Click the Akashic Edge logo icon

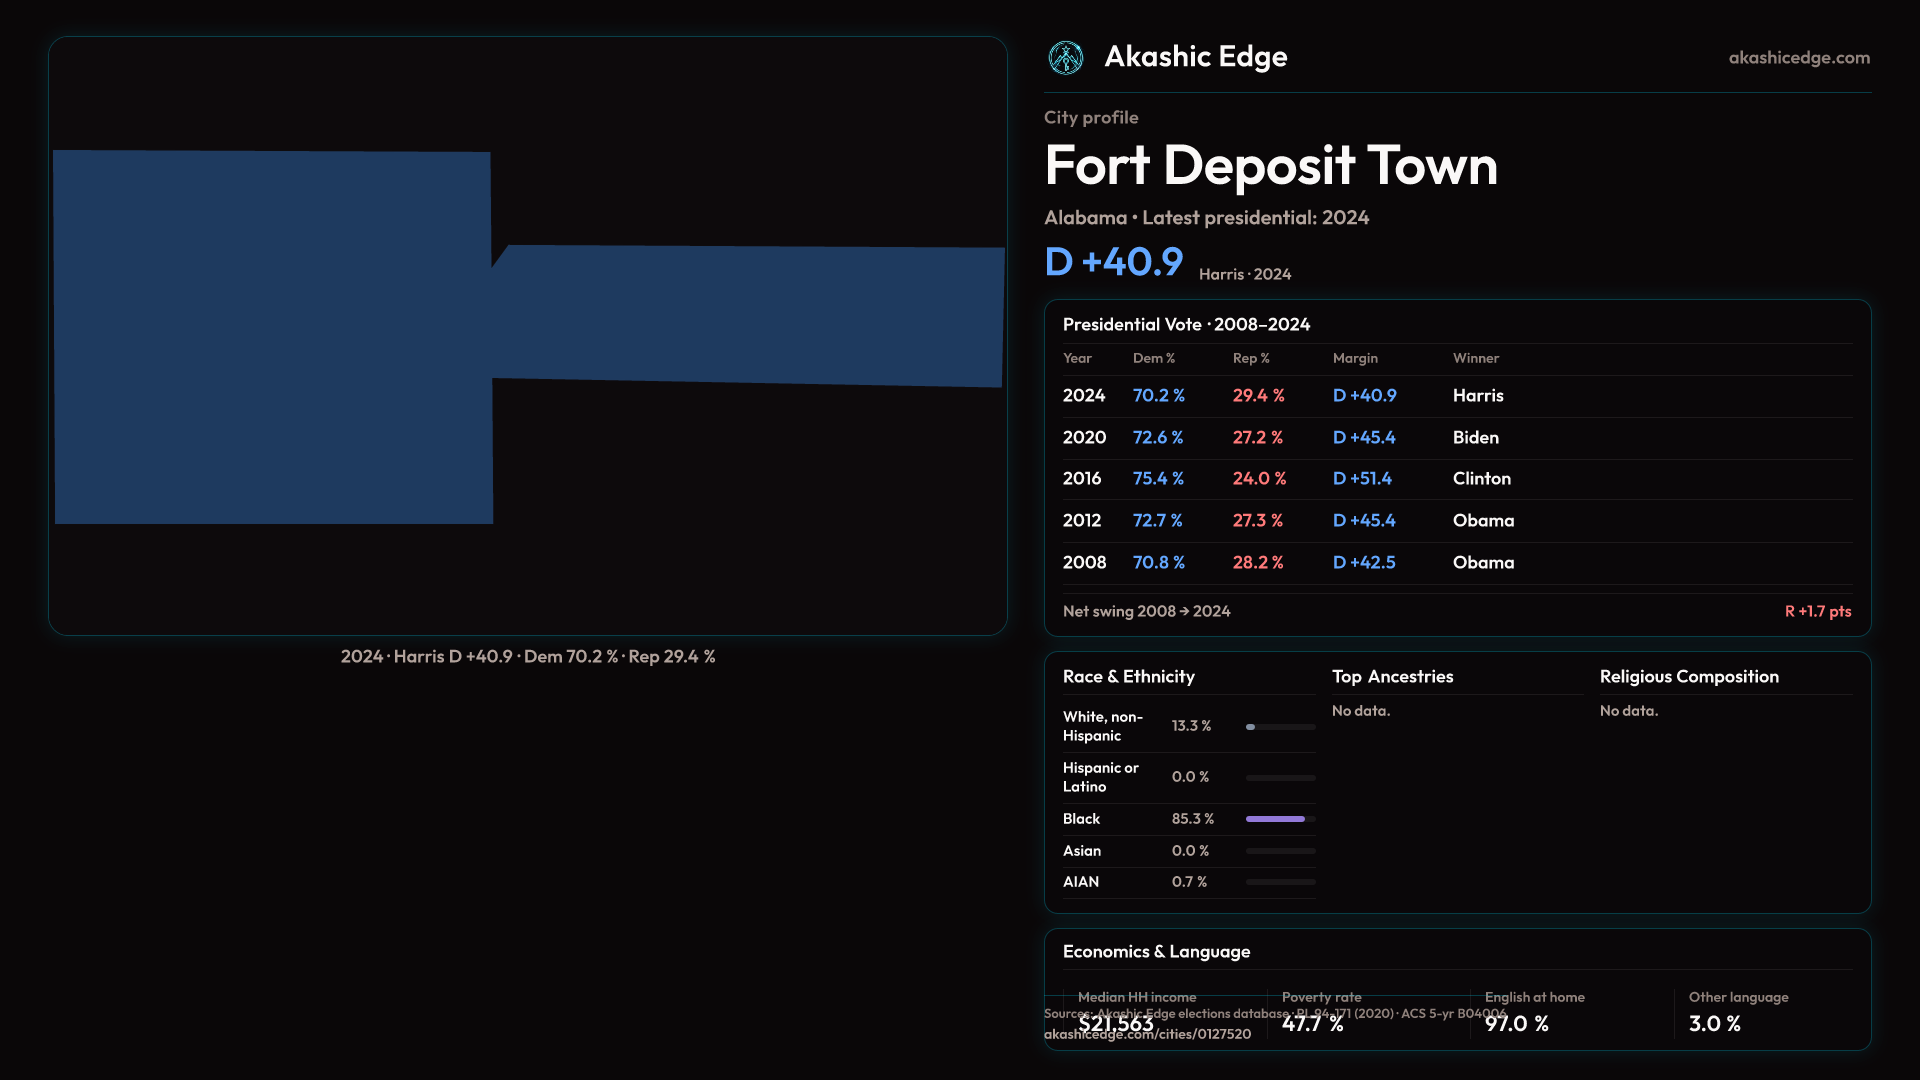click(1065, 58)
